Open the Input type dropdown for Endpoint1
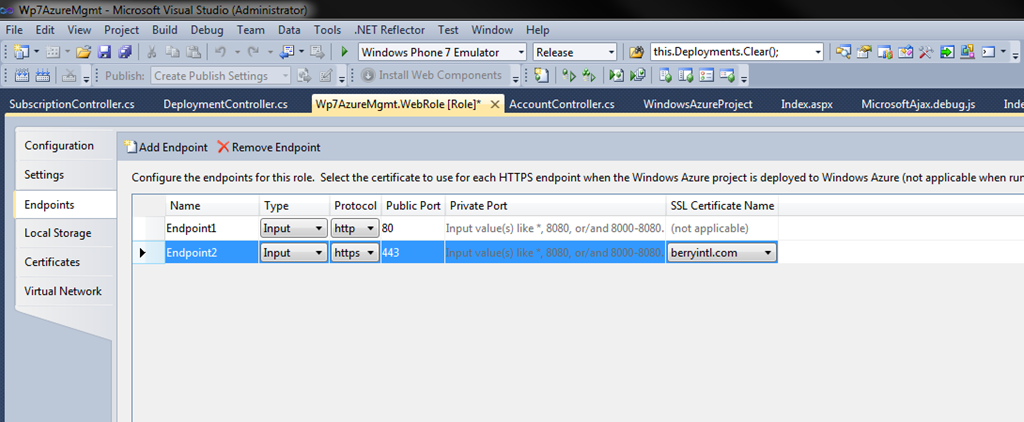The image size is (1024, 422). point(294,229)
